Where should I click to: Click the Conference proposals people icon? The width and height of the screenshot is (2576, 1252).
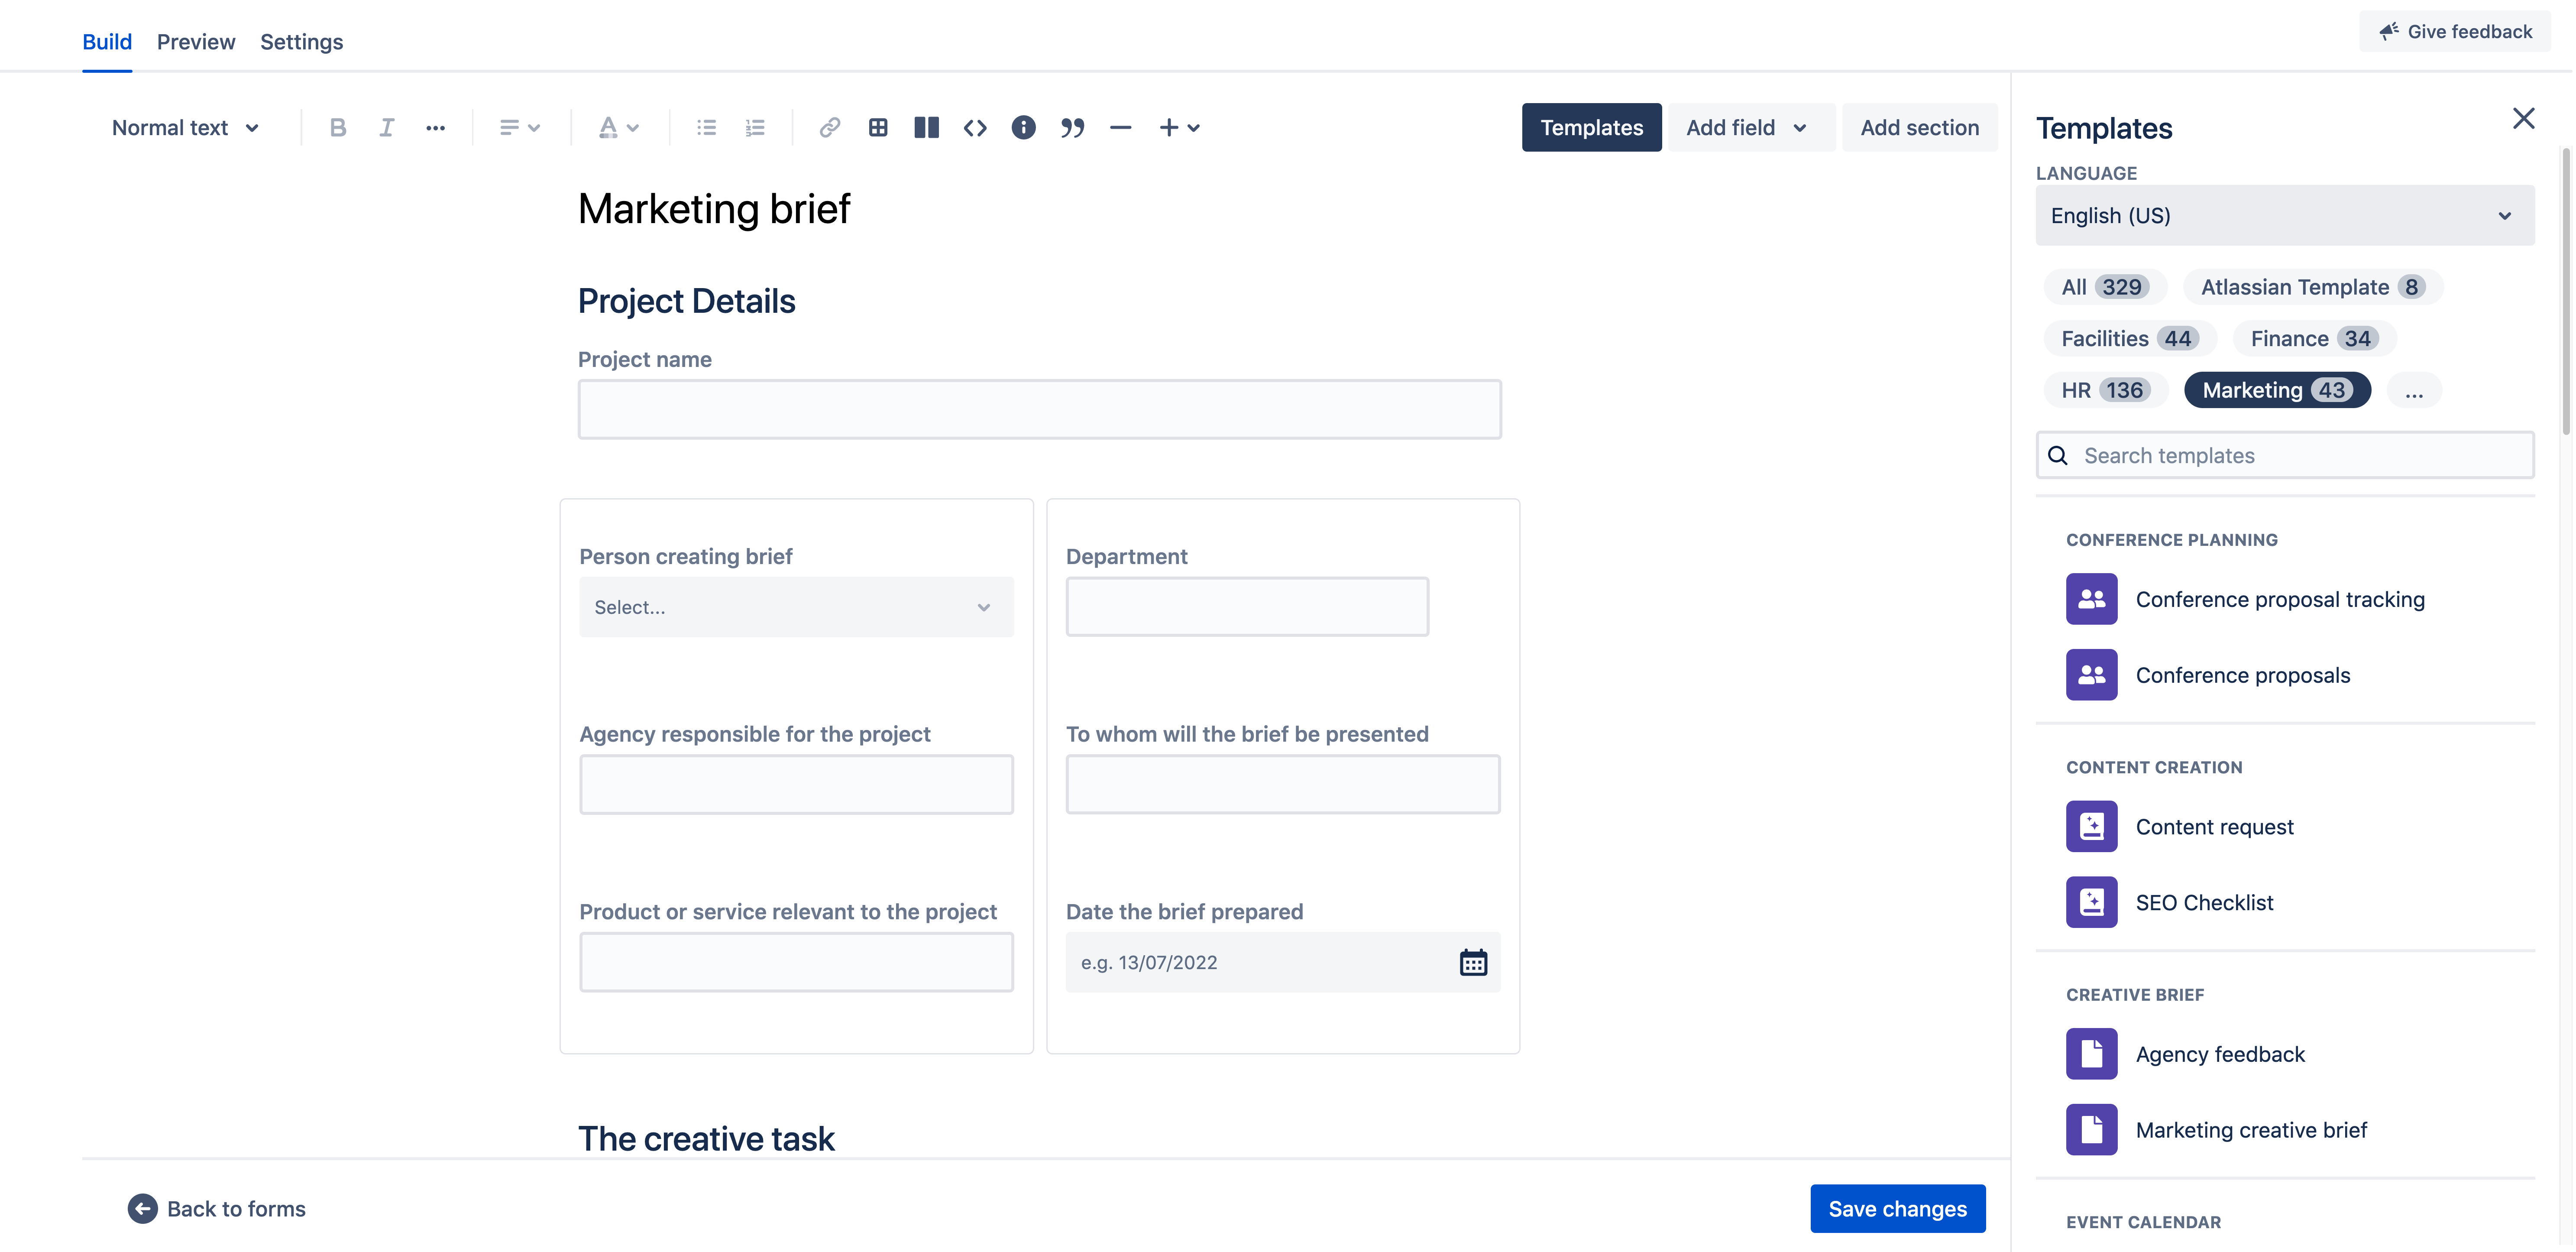[2091, 675]
